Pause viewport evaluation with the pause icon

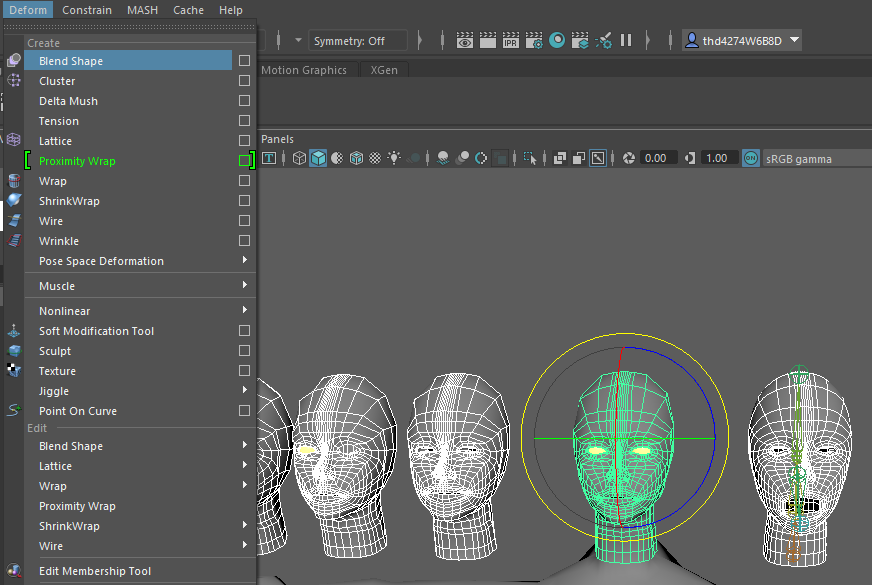[x=626, y=41]
